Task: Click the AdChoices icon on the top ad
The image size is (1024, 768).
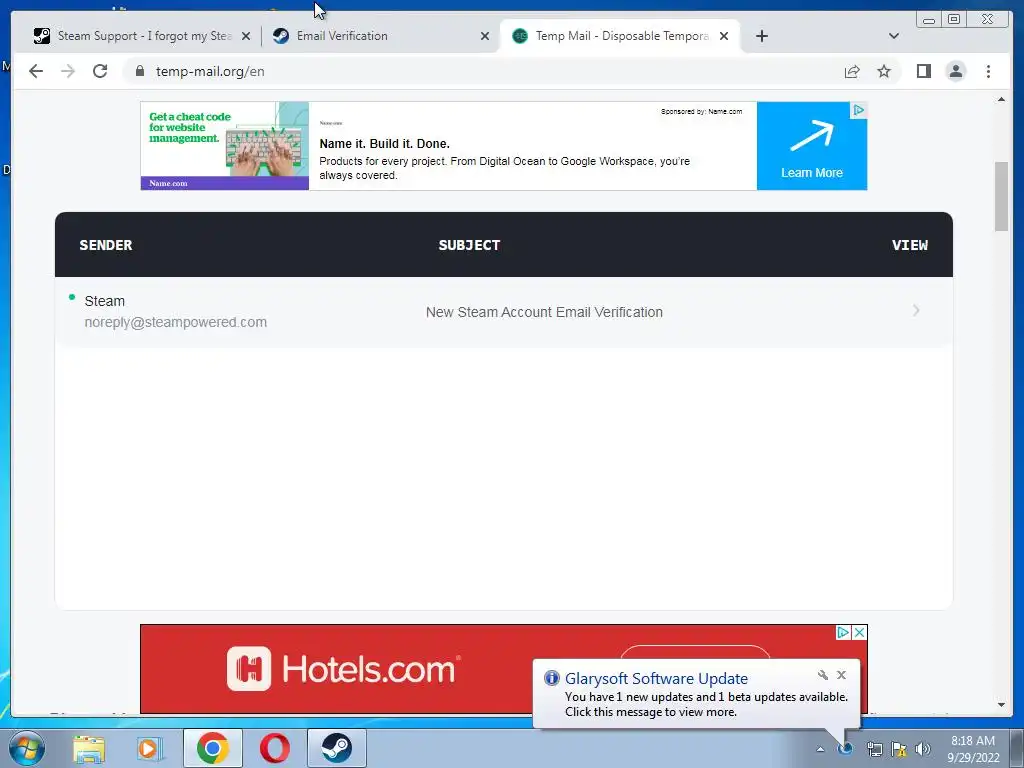Action: coord(859,110)
